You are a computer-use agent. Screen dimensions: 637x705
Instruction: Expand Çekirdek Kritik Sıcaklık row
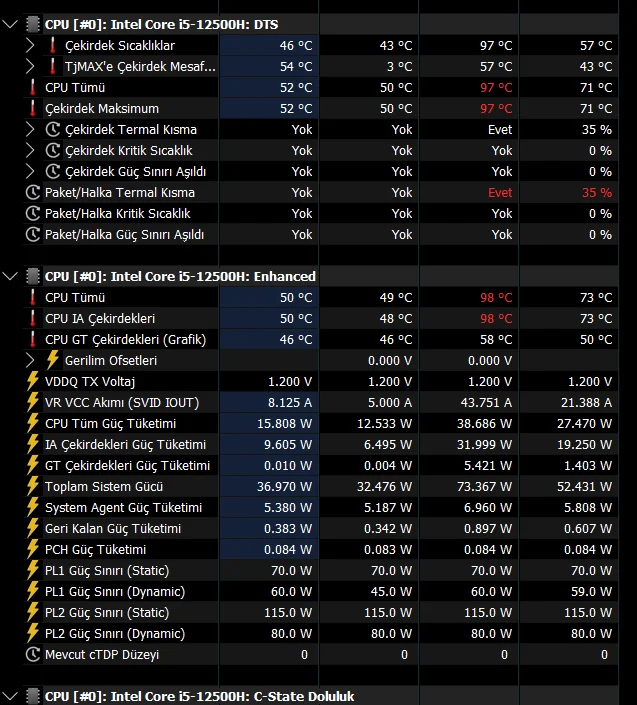30,150
